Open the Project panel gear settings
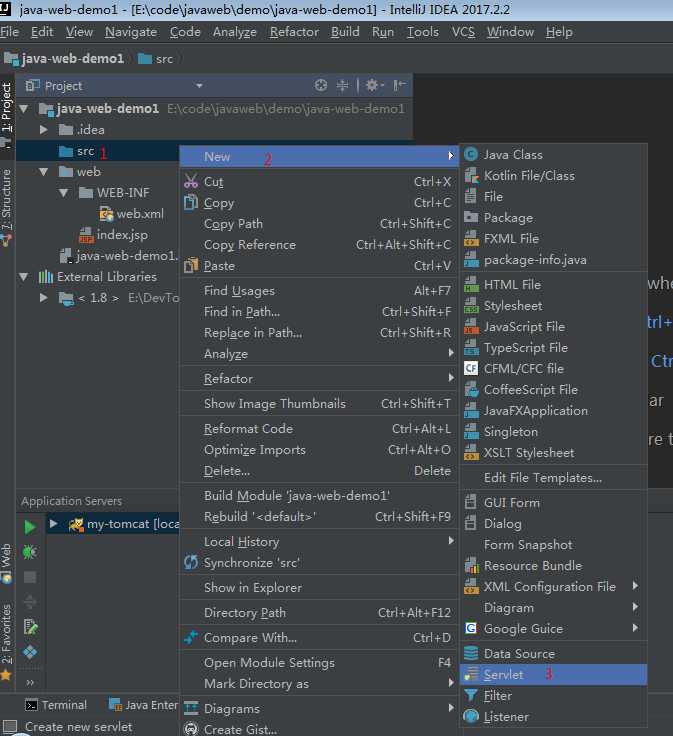Viewport: 673px width, 736px height. tap(374, 85)
